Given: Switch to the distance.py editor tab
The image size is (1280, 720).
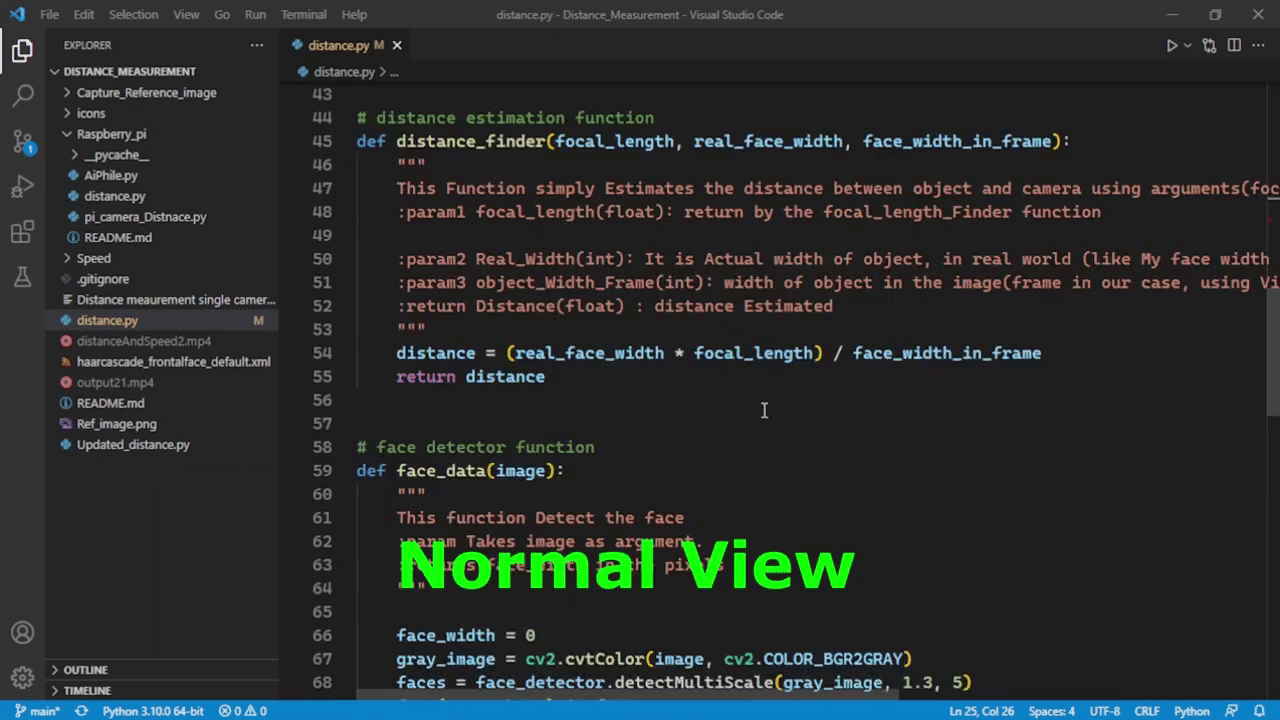Looking at the screenshot, I should tap(340, 45).
